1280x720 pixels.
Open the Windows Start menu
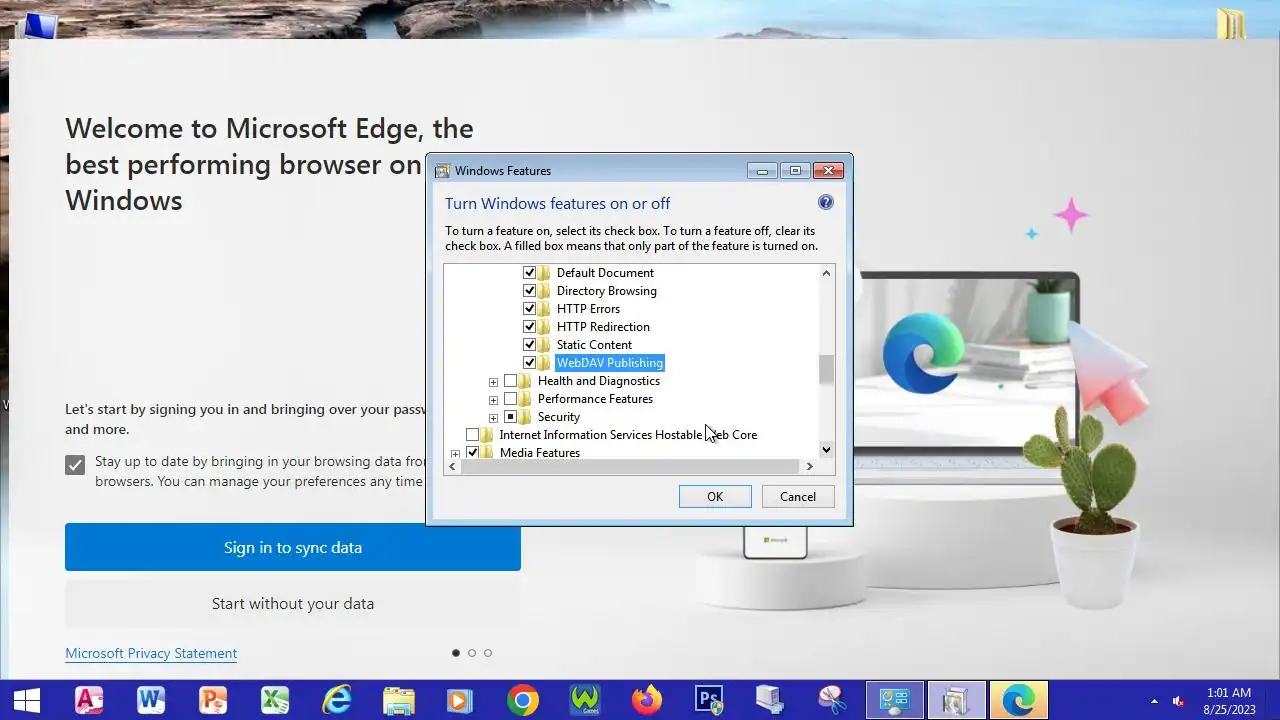27,699
